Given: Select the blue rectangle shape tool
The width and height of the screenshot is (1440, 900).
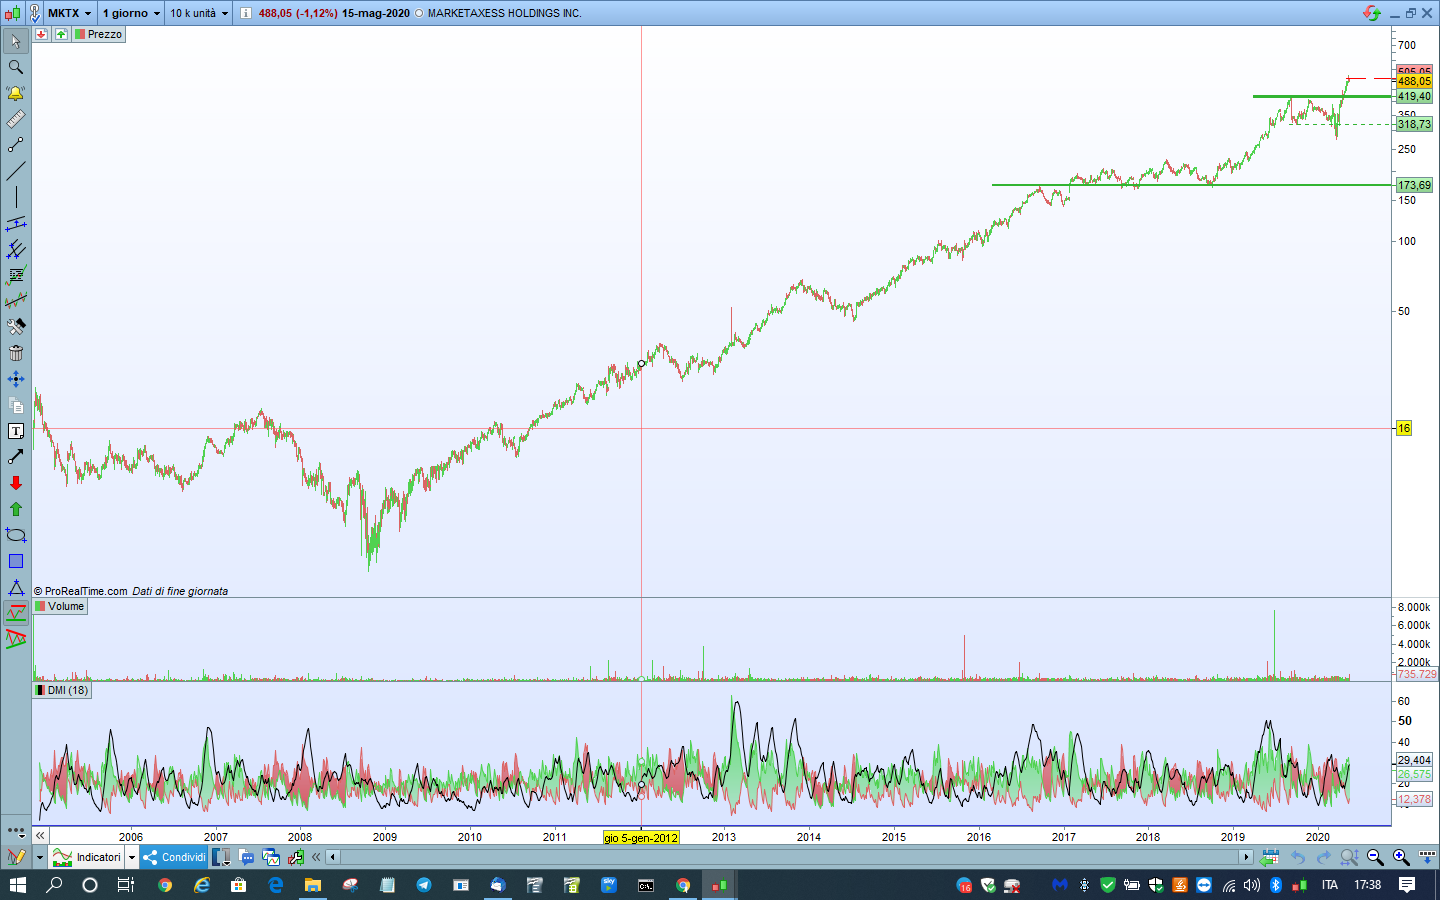Looking at the screenshot, I should 16,561.
